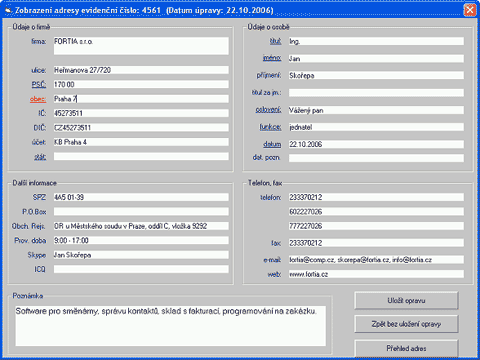The image size is (480, 360).
Task: Click the Obch. Rejs. label text
Action: pyautogui.click(x=29, y=226)
